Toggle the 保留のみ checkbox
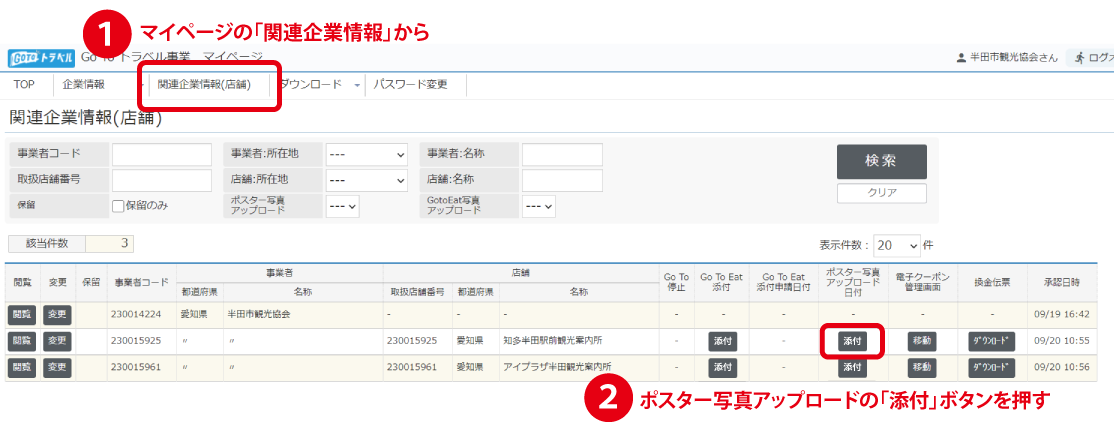 point(118,206)
